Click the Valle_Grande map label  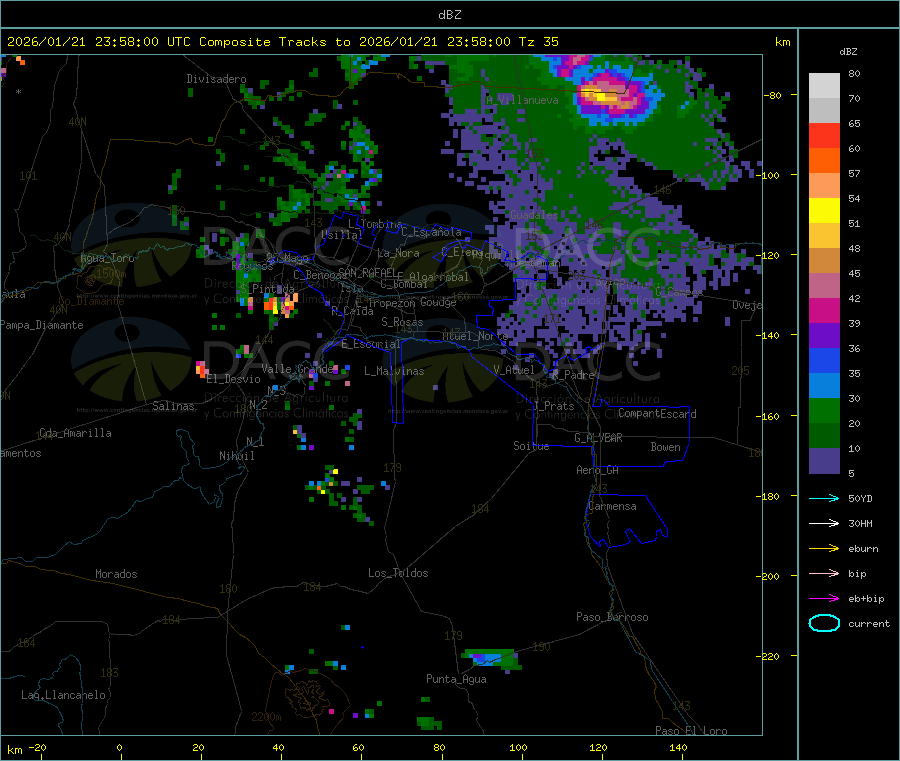click(298, 369)
